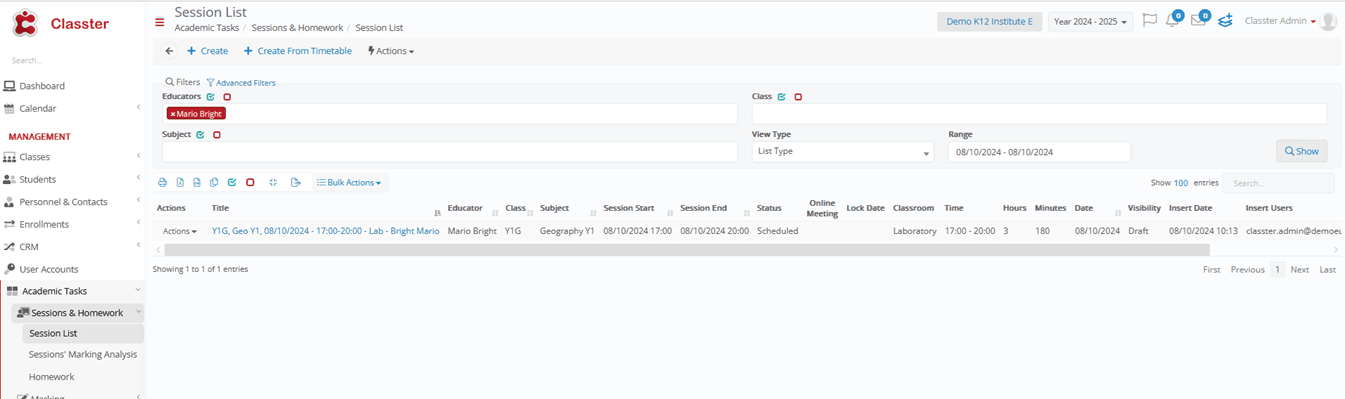Select all Educators with the teal check
1345x399 pixels.
[x=211, y=97]
